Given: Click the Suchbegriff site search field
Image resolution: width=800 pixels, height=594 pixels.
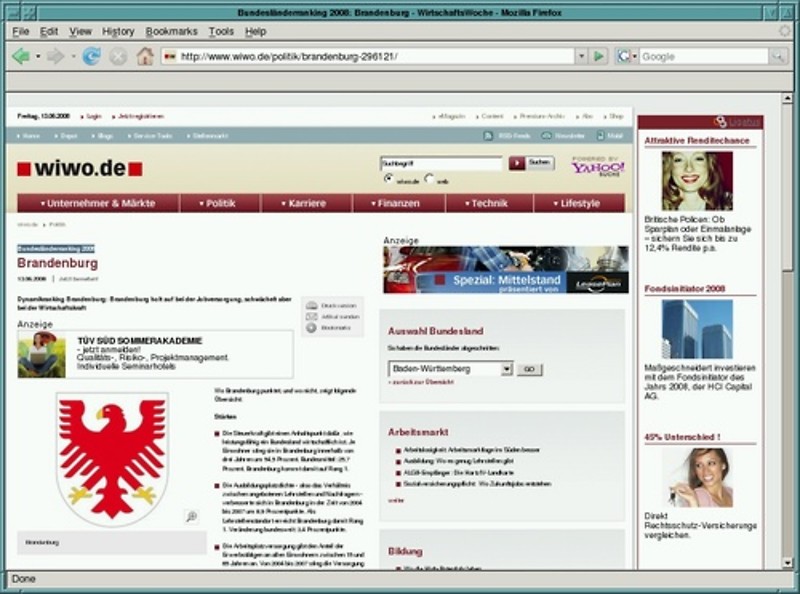Looking at the screenshot, I should (441, 163).
